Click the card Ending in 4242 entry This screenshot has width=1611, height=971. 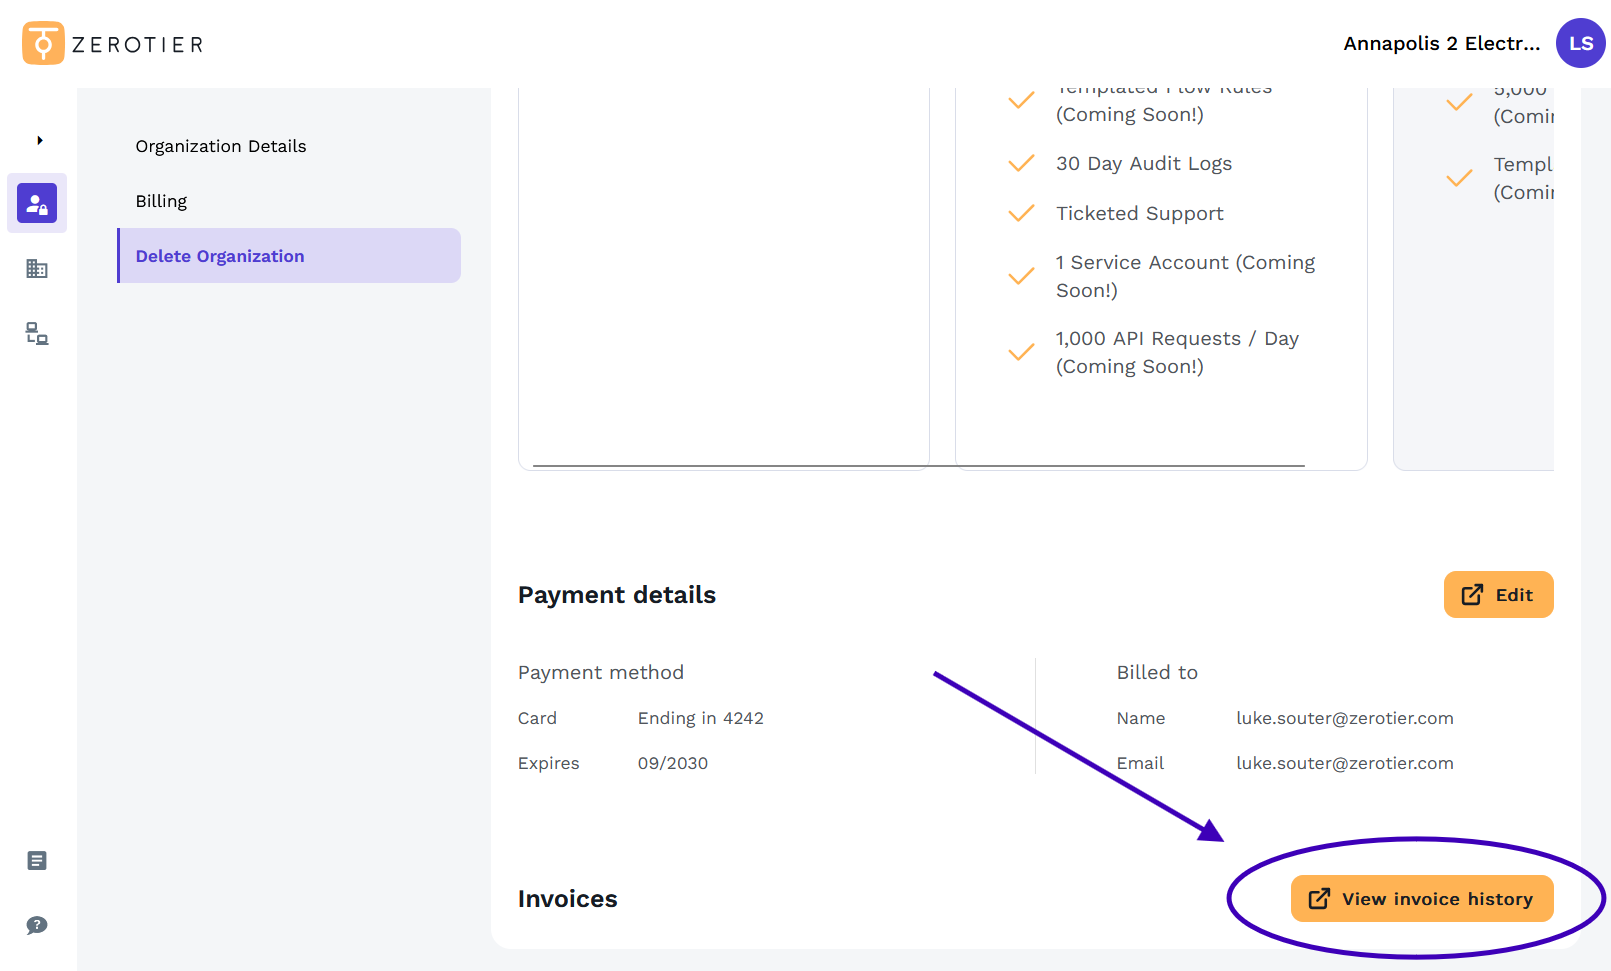[x=701, y=717]
